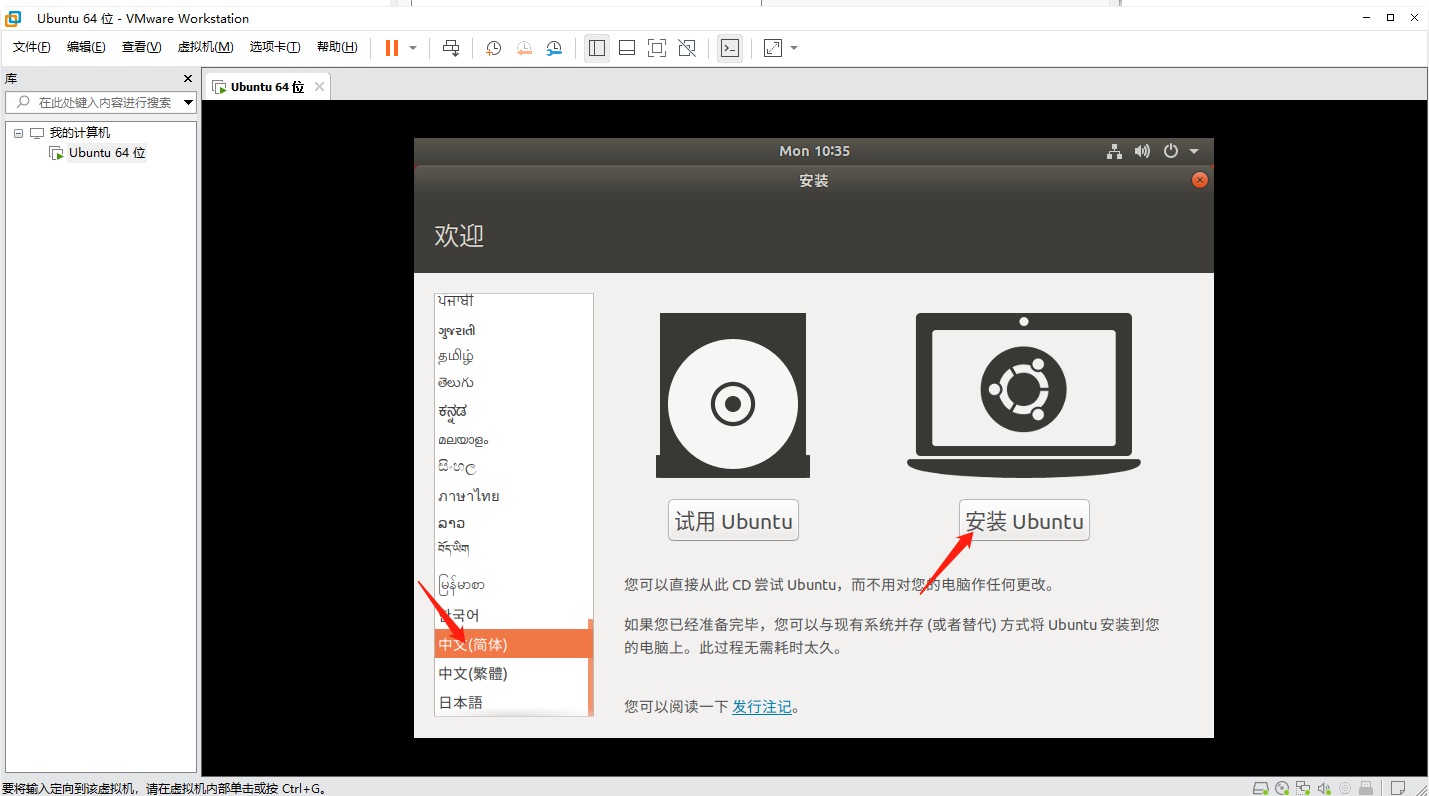
Task: Toggle the thumbnail bar view button
Action: click(x=627, y=48)
